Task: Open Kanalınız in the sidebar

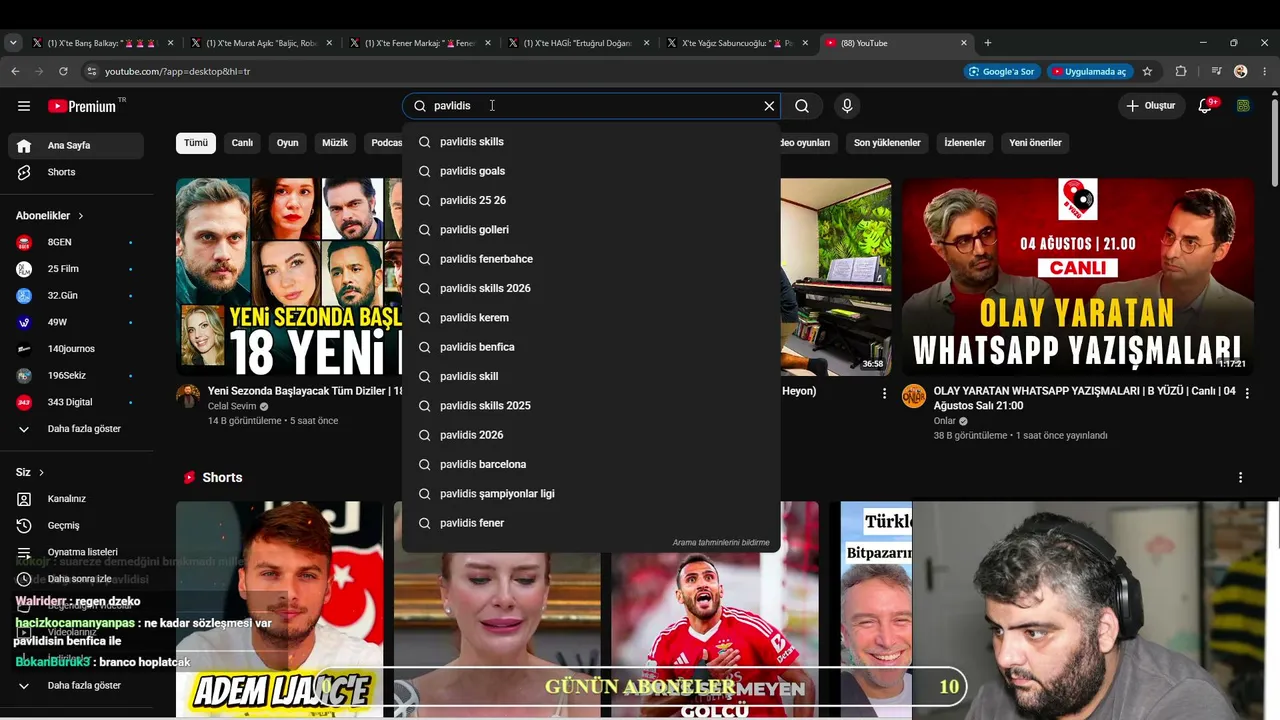Action: tap(76, 499)
